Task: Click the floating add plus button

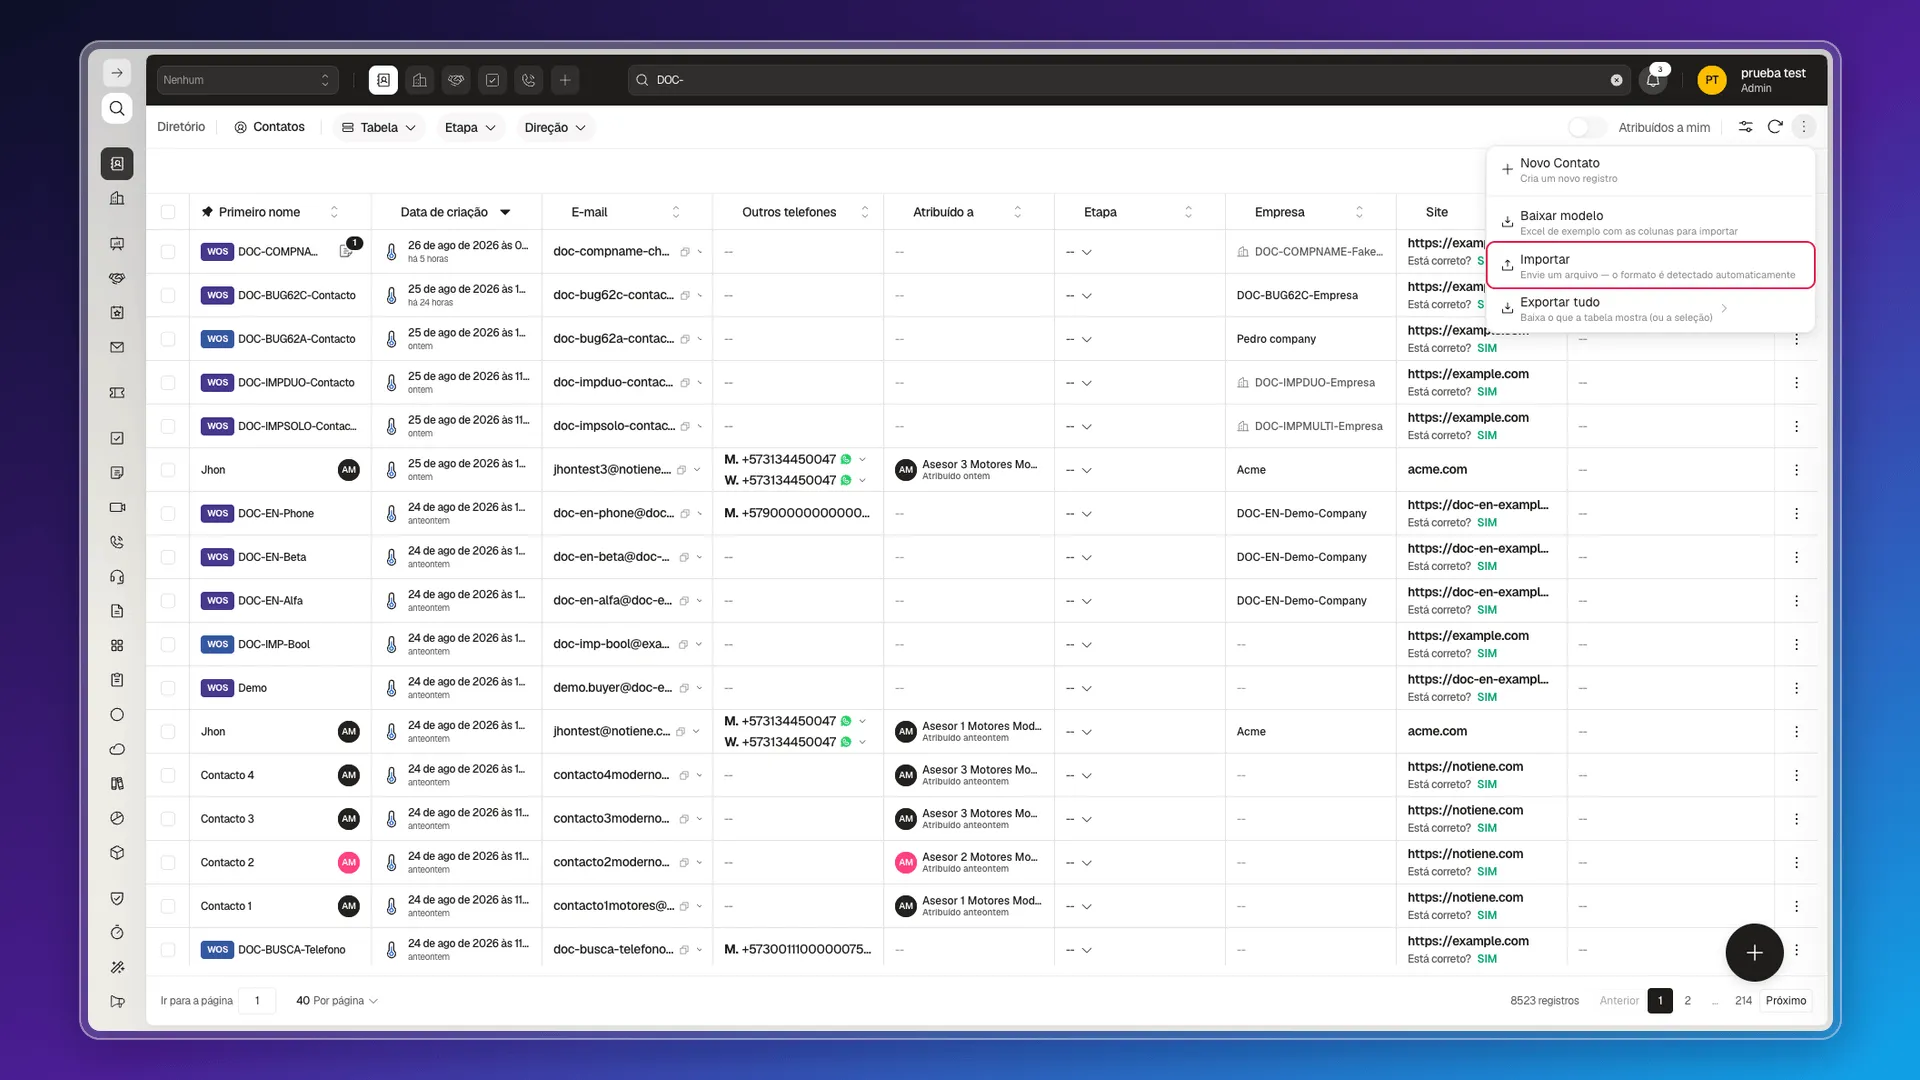Action: tap(1754, 953)
